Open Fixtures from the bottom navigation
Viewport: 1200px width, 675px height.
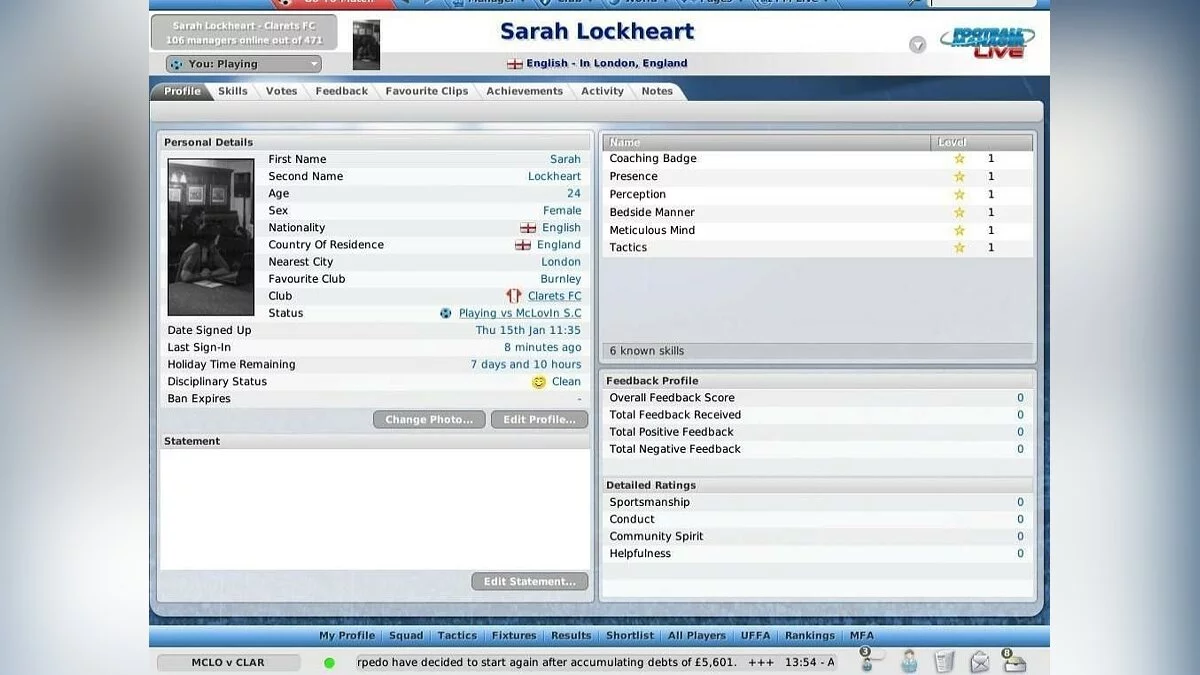click(514, 636)
